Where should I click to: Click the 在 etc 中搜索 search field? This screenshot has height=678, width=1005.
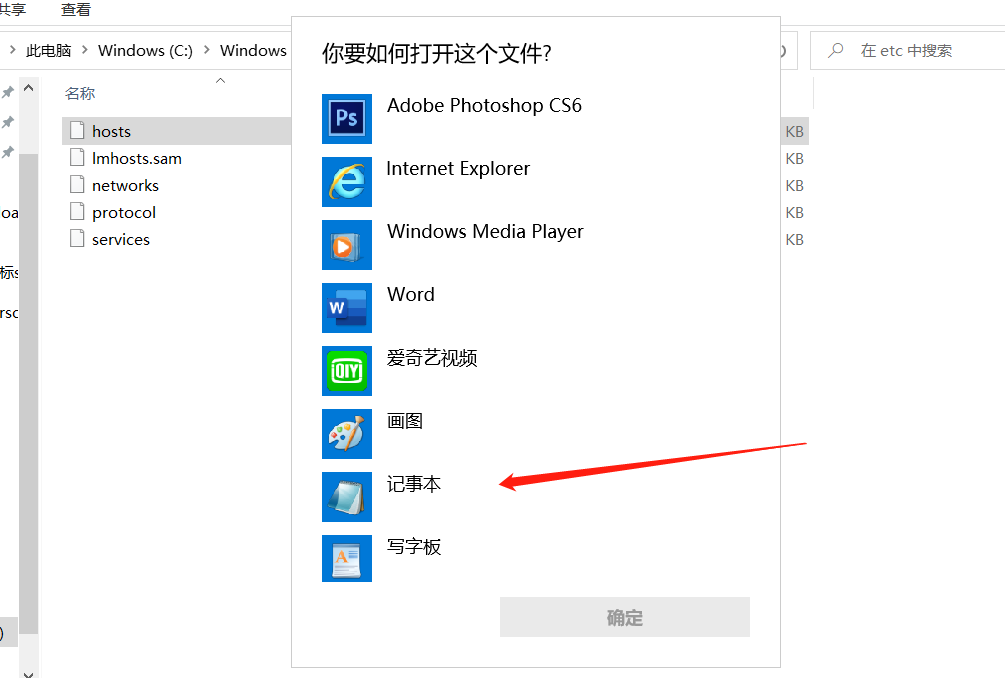click(908, 51)
